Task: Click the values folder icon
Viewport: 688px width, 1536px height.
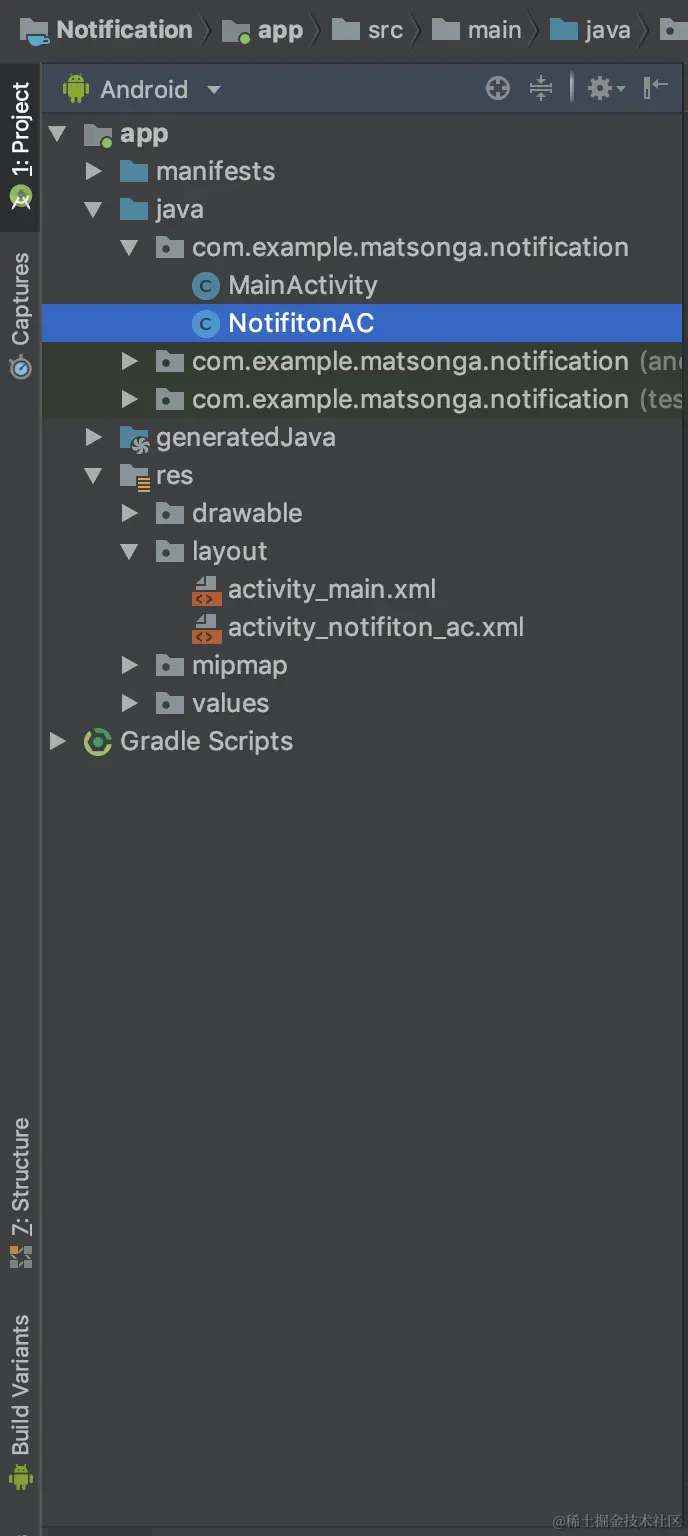Action: pyautogui.click(x=170, y=703)
